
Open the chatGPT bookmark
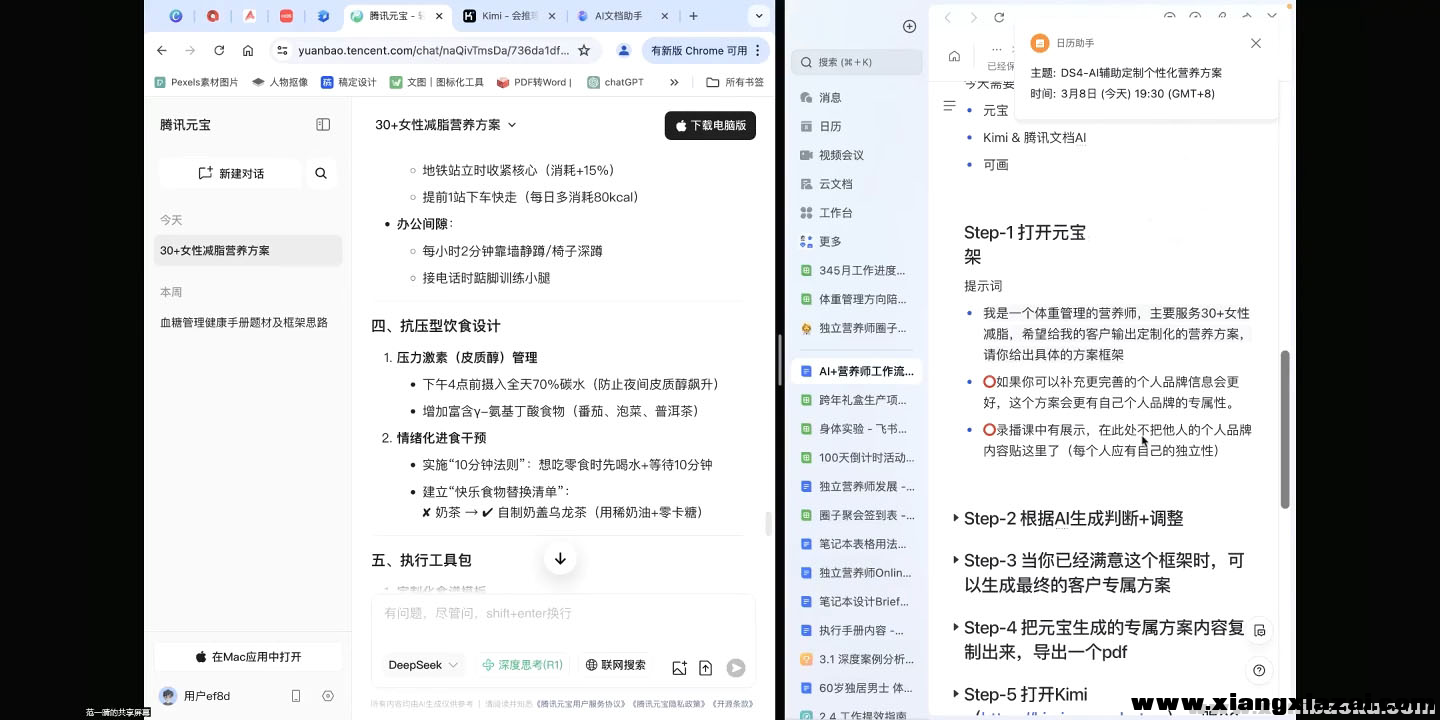click(x=616, y=82)
